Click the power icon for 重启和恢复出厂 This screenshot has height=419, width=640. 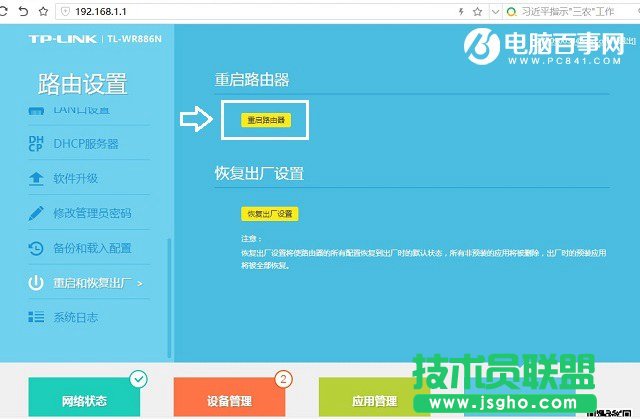[36, 283]
